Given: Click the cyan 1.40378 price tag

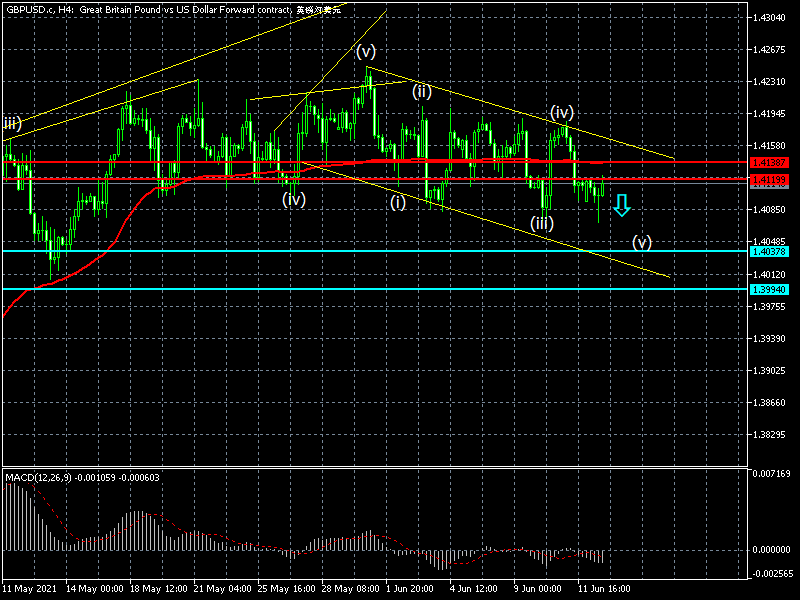Looking at the screenshot, I should (771, 251).
